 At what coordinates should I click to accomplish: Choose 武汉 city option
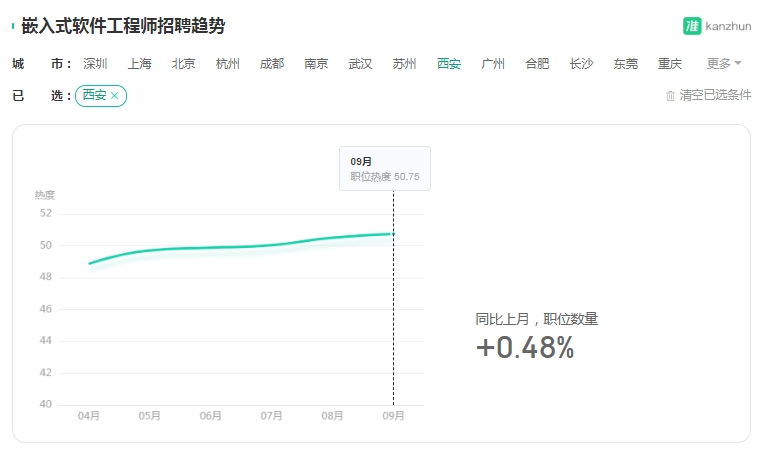point(360,64)
